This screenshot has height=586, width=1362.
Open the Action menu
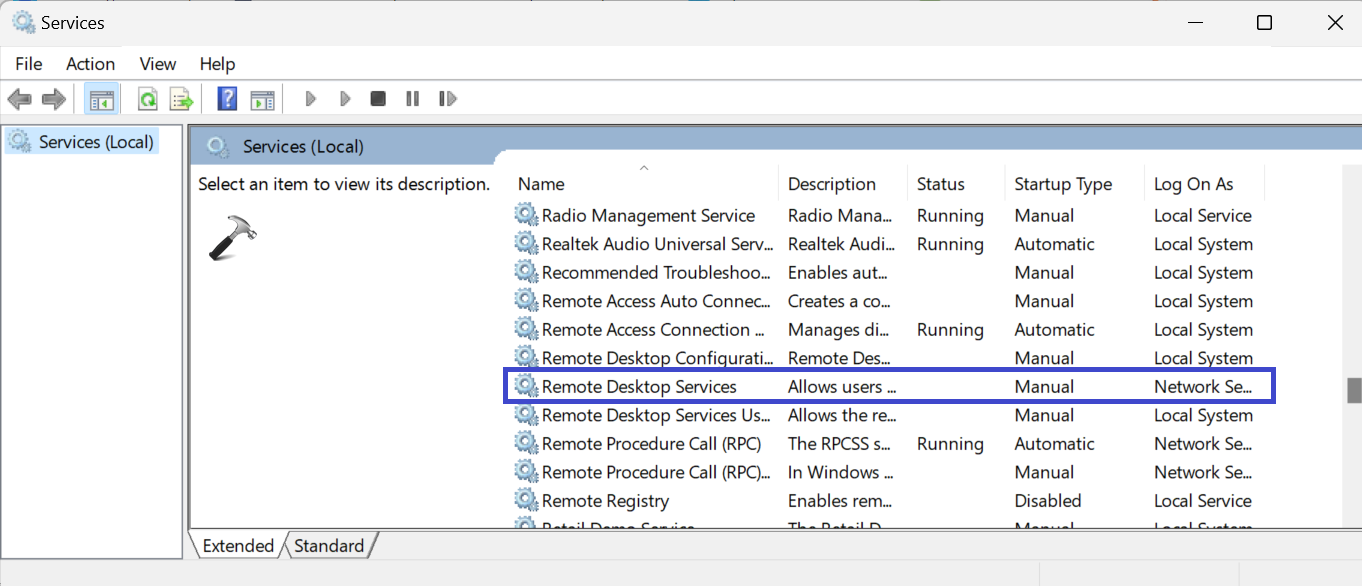coord(90,64)
